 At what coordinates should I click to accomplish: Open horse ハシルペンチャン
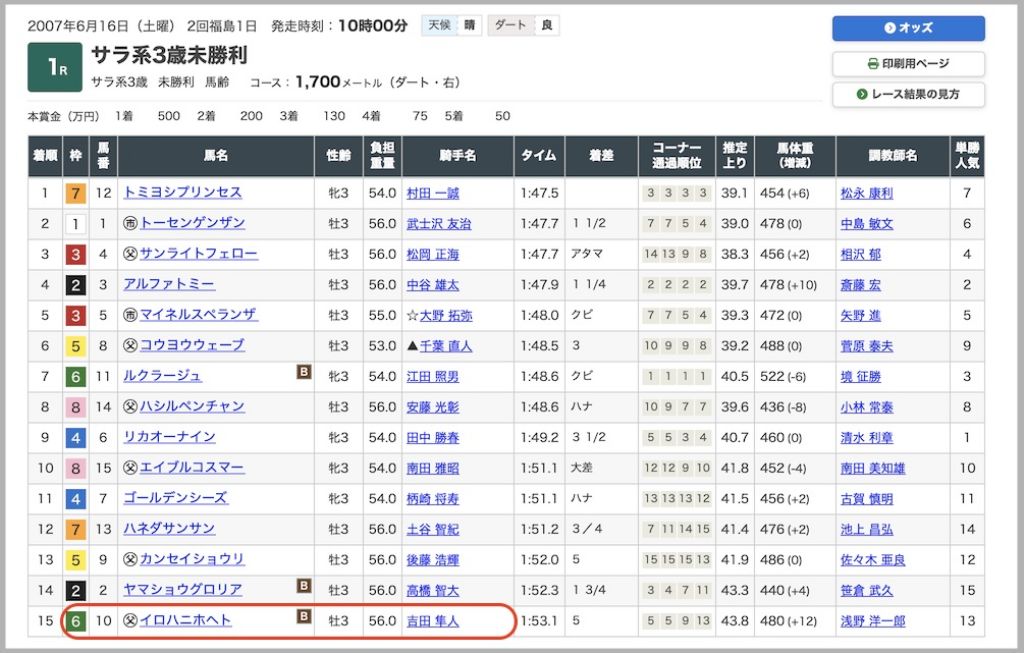pos(192,407)
